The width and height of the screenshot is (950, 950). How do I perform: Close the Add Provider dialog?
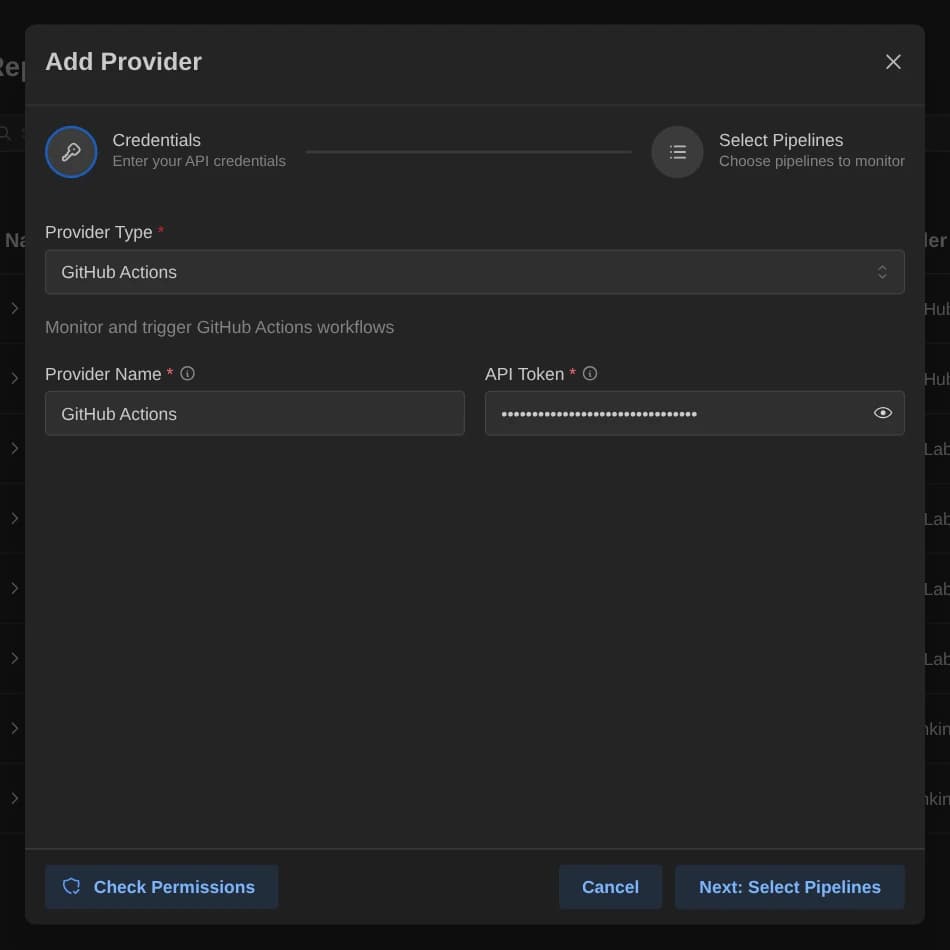tap(892, 62)
